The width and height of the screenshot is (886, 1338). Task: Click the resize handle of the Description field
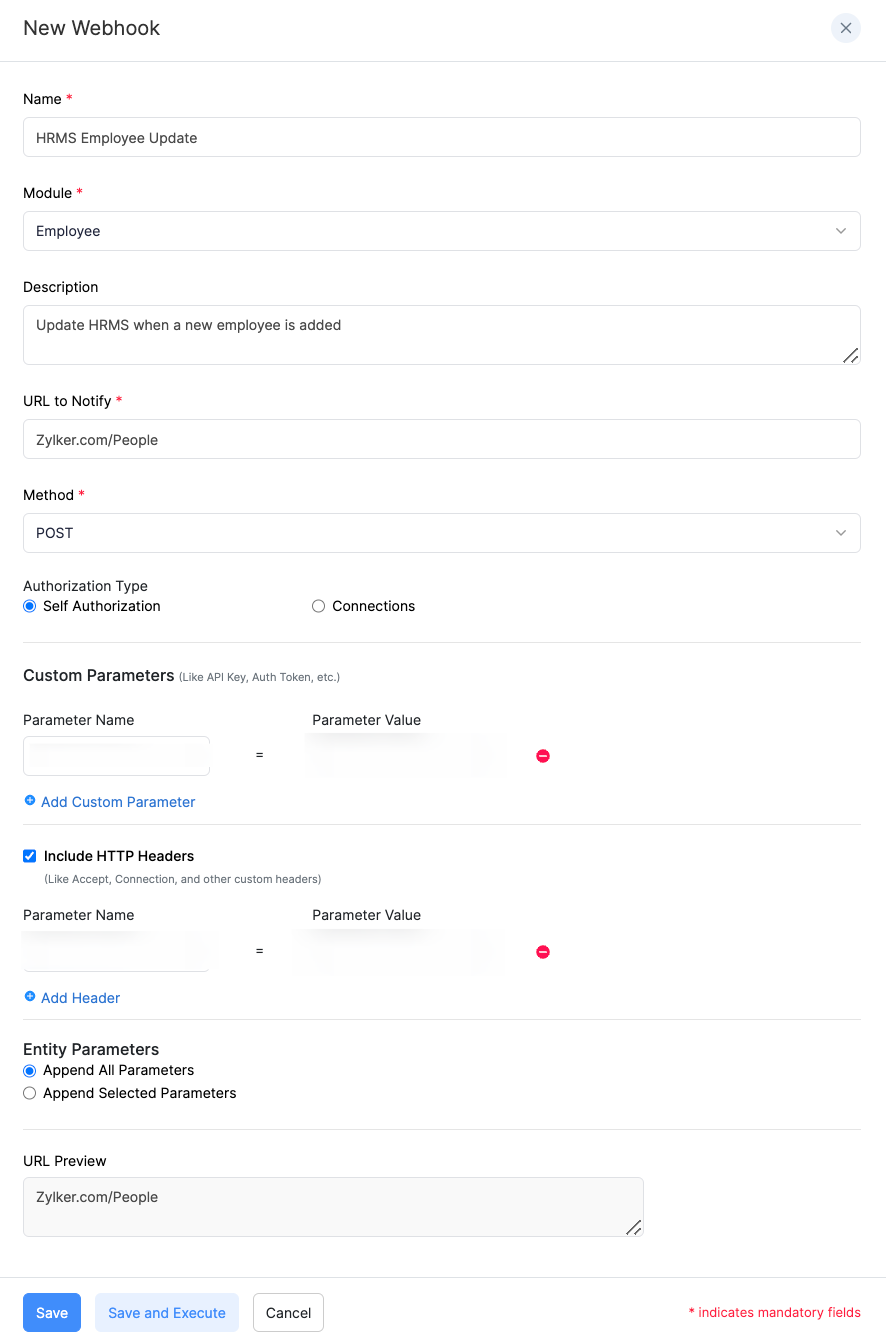tap(851, 355)
